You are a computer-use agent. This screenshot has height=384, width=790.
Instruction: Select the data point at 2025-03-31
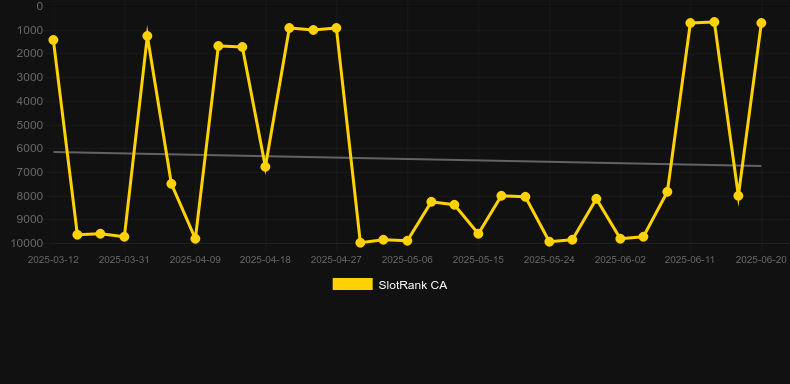tap(124, 236)
